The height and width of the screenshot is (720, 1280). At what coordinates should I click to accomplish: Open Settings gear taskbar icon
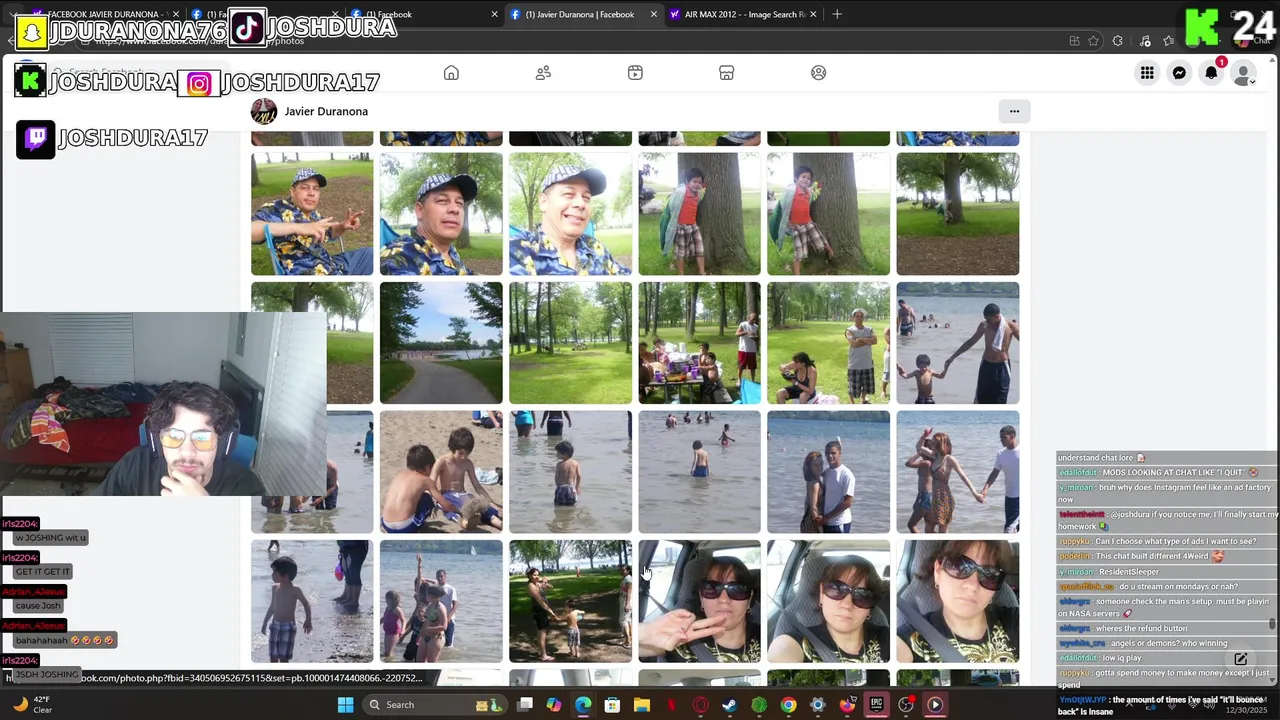coord(818,704)
